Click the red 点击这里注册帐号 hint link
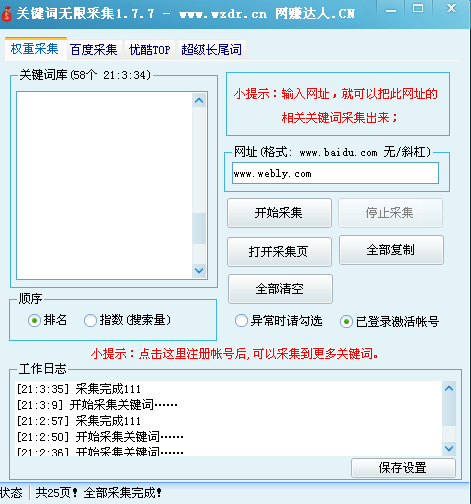471x504 pixels. pos(235,354)
